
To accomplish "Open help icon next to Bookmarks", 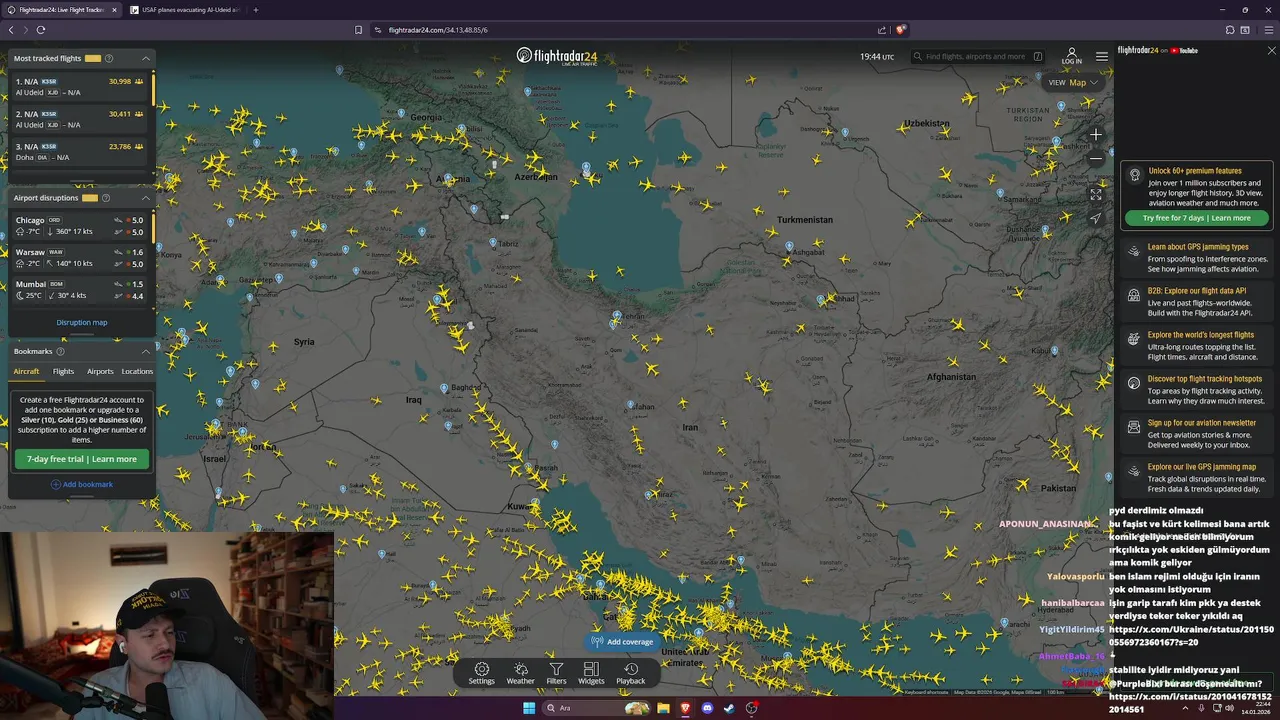I will click(x=60, y=351).
